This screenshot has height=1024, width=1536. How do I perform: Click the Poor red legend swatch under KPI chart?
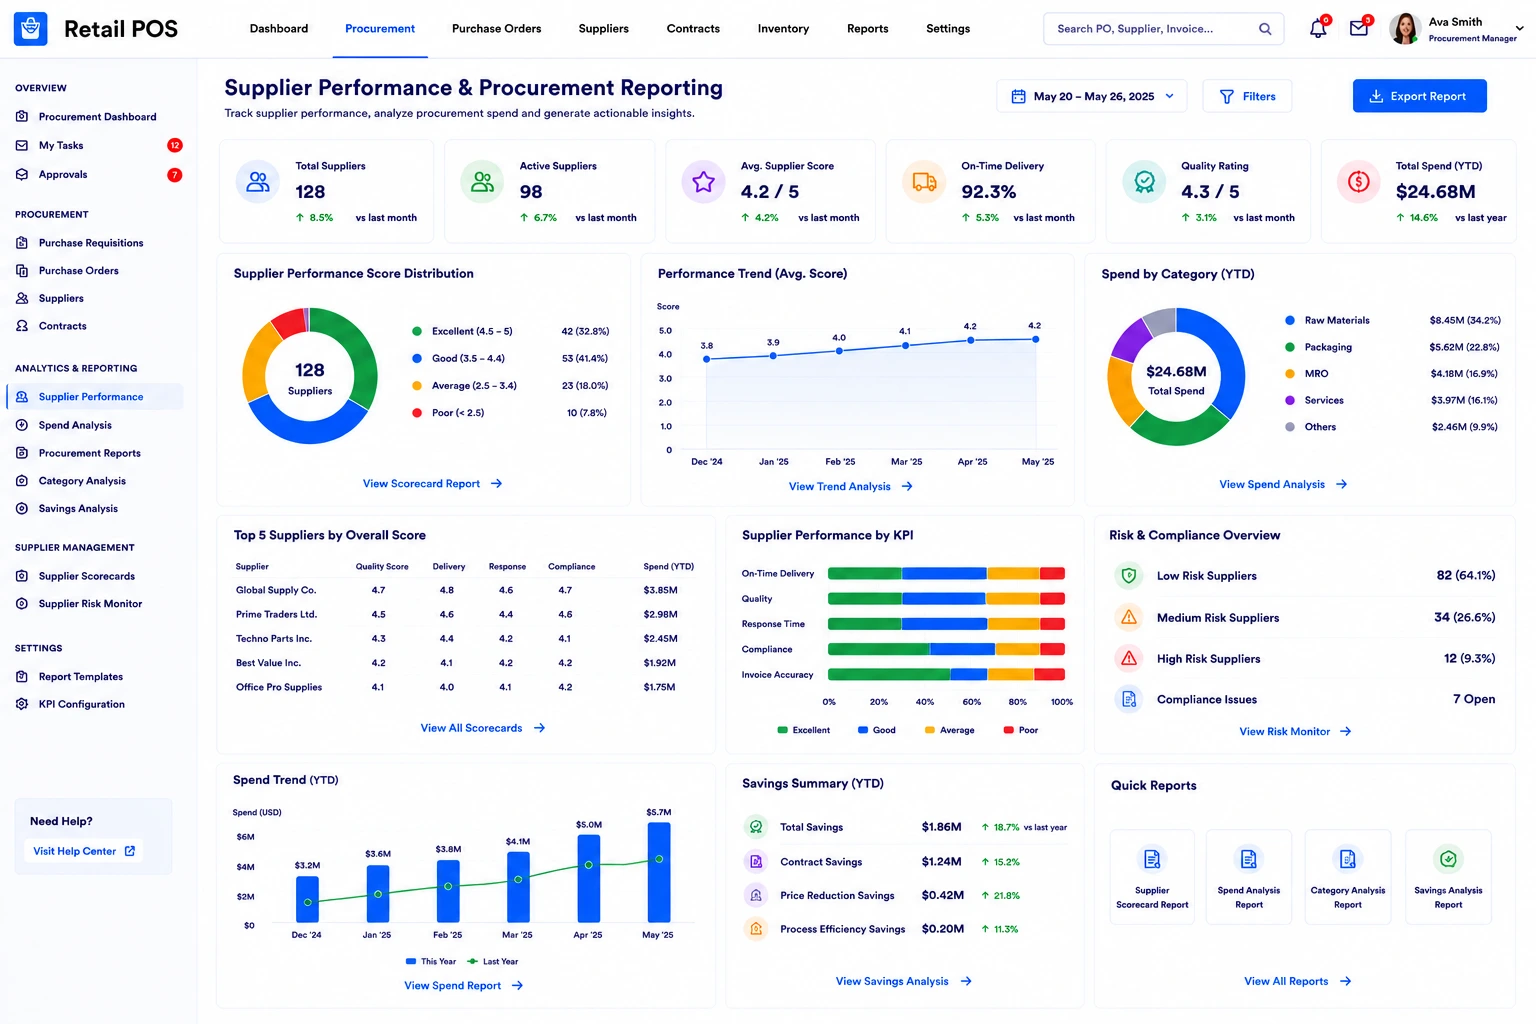point(1008,730)
